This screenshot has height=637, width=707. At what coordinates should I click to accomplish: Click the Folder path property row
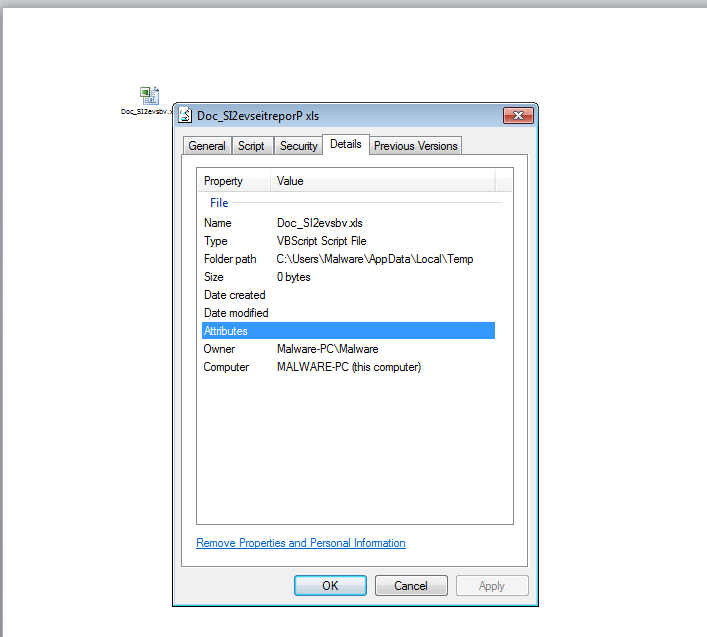click(x=345, y=259)
